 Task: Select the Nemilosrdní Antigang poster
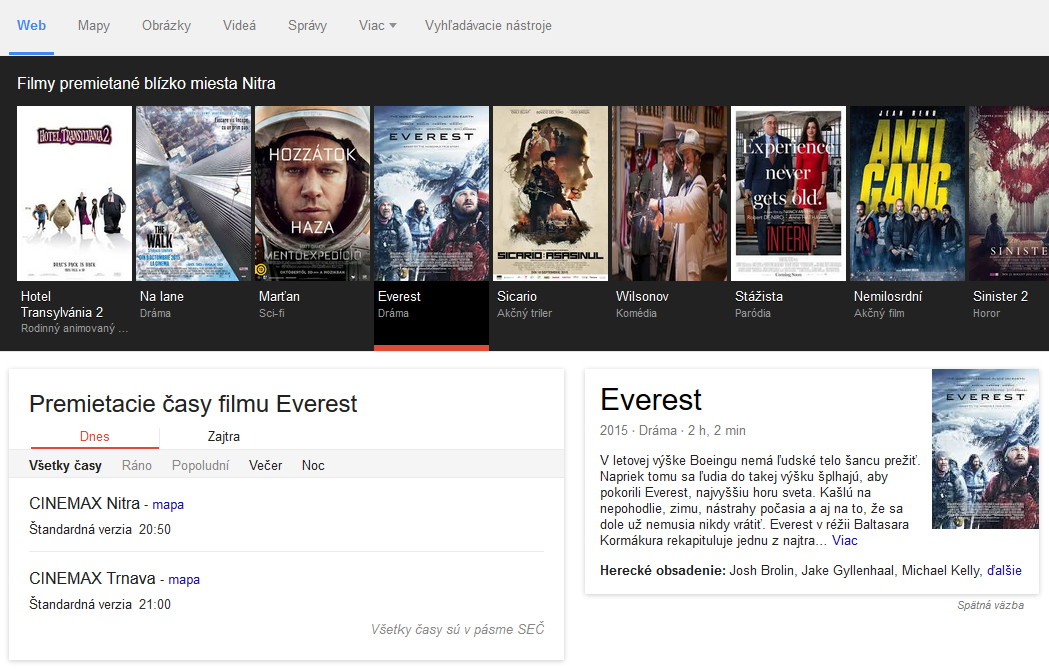coord(908,193)
